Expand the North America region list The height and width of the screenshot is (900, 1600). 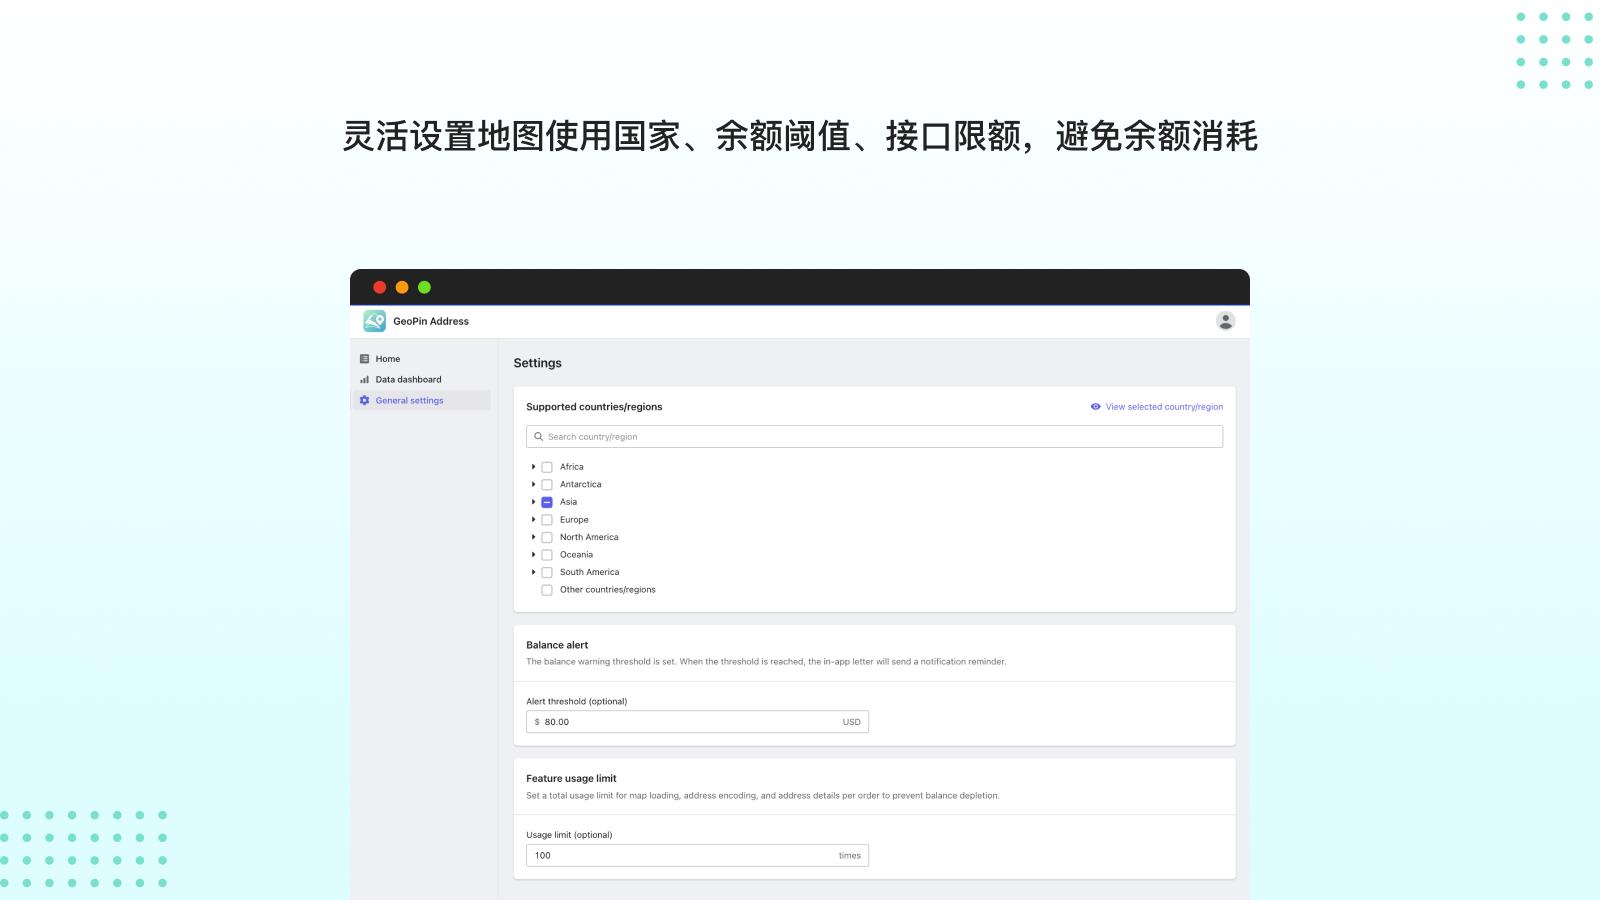tap(533, 537)
